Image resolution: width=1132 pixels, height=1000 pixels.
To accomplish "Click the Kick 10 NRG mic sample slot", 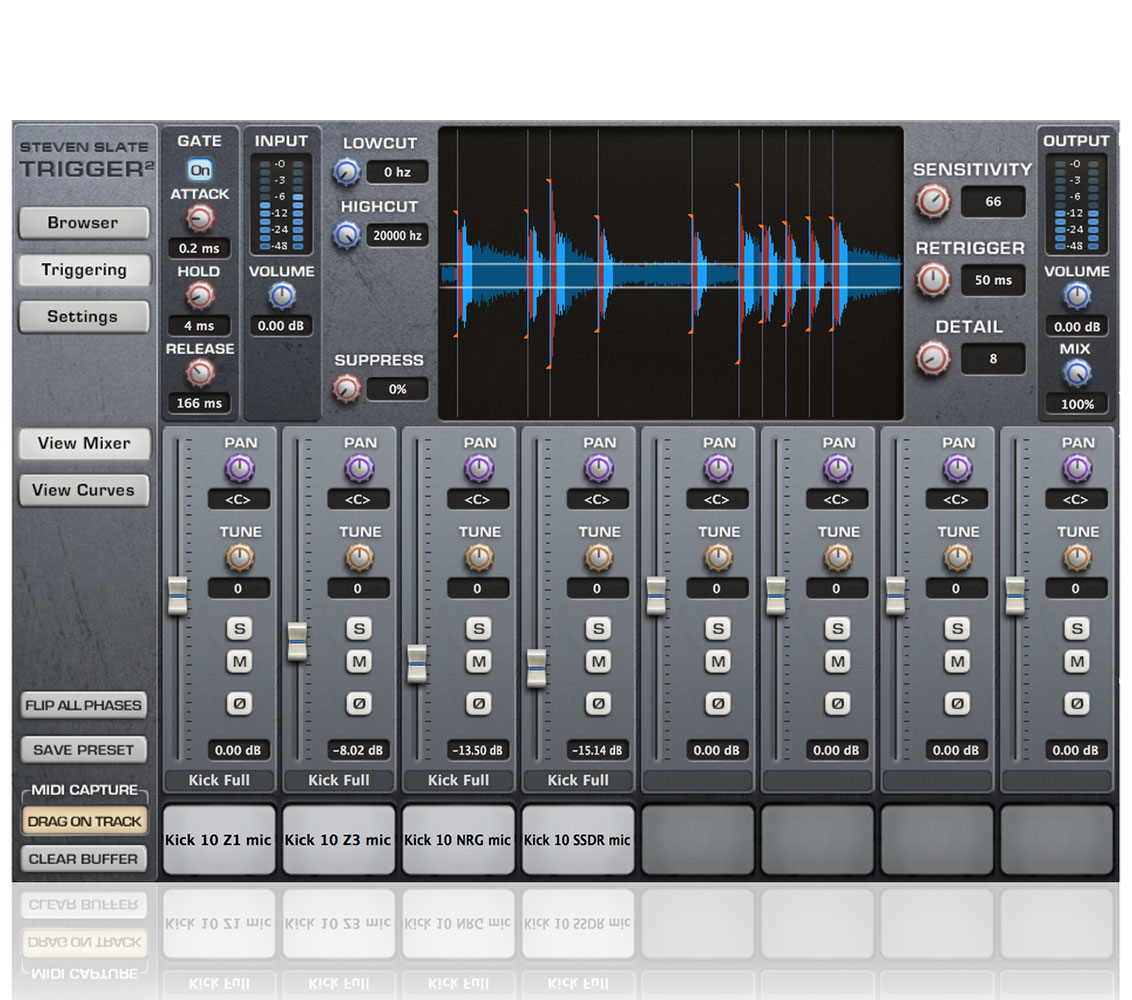I will point(458,840).
